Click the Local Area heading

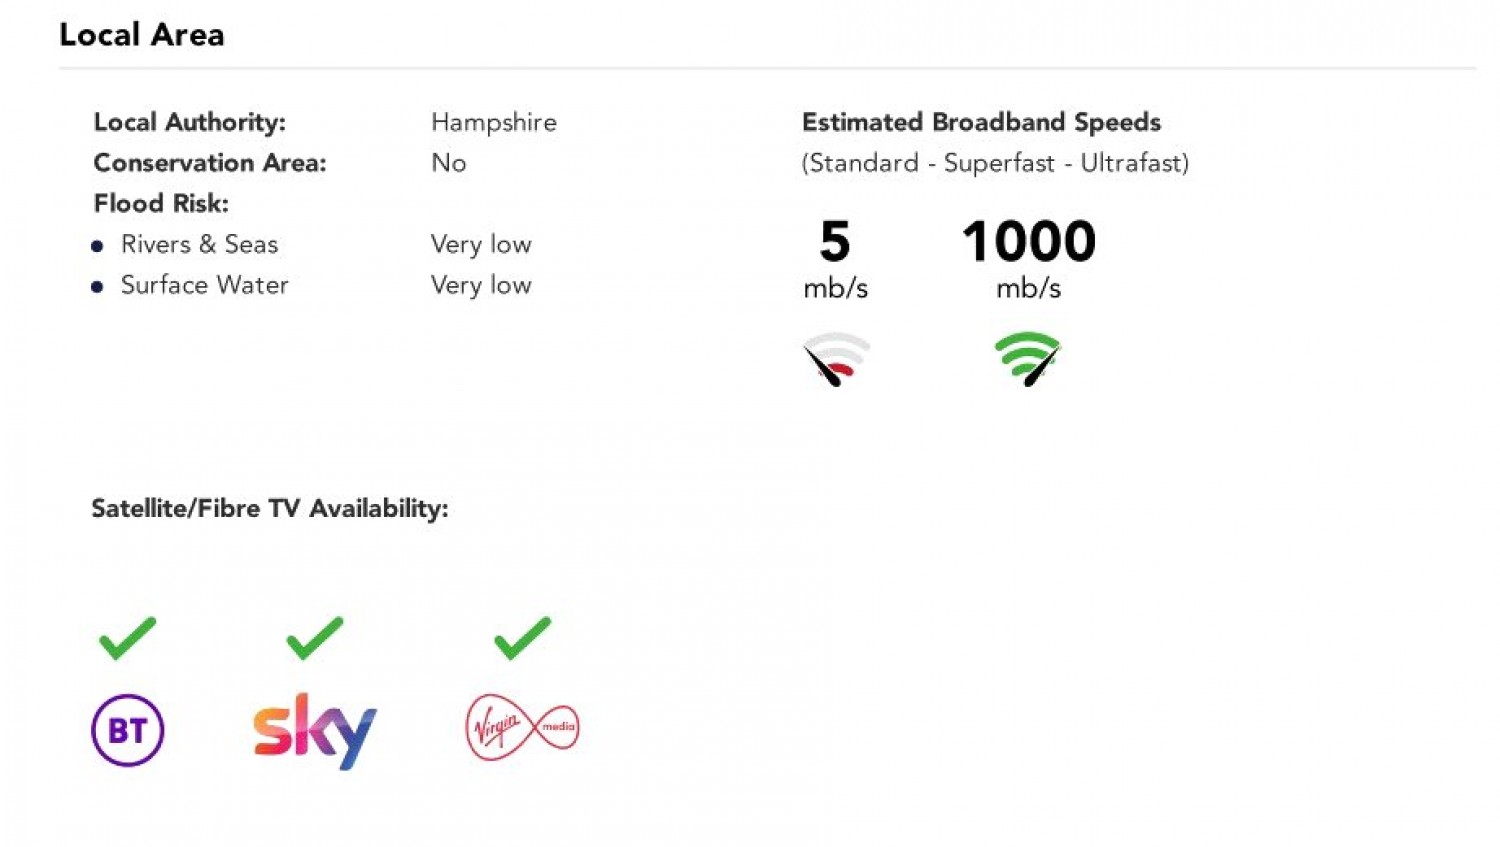(x=142, y=35)
